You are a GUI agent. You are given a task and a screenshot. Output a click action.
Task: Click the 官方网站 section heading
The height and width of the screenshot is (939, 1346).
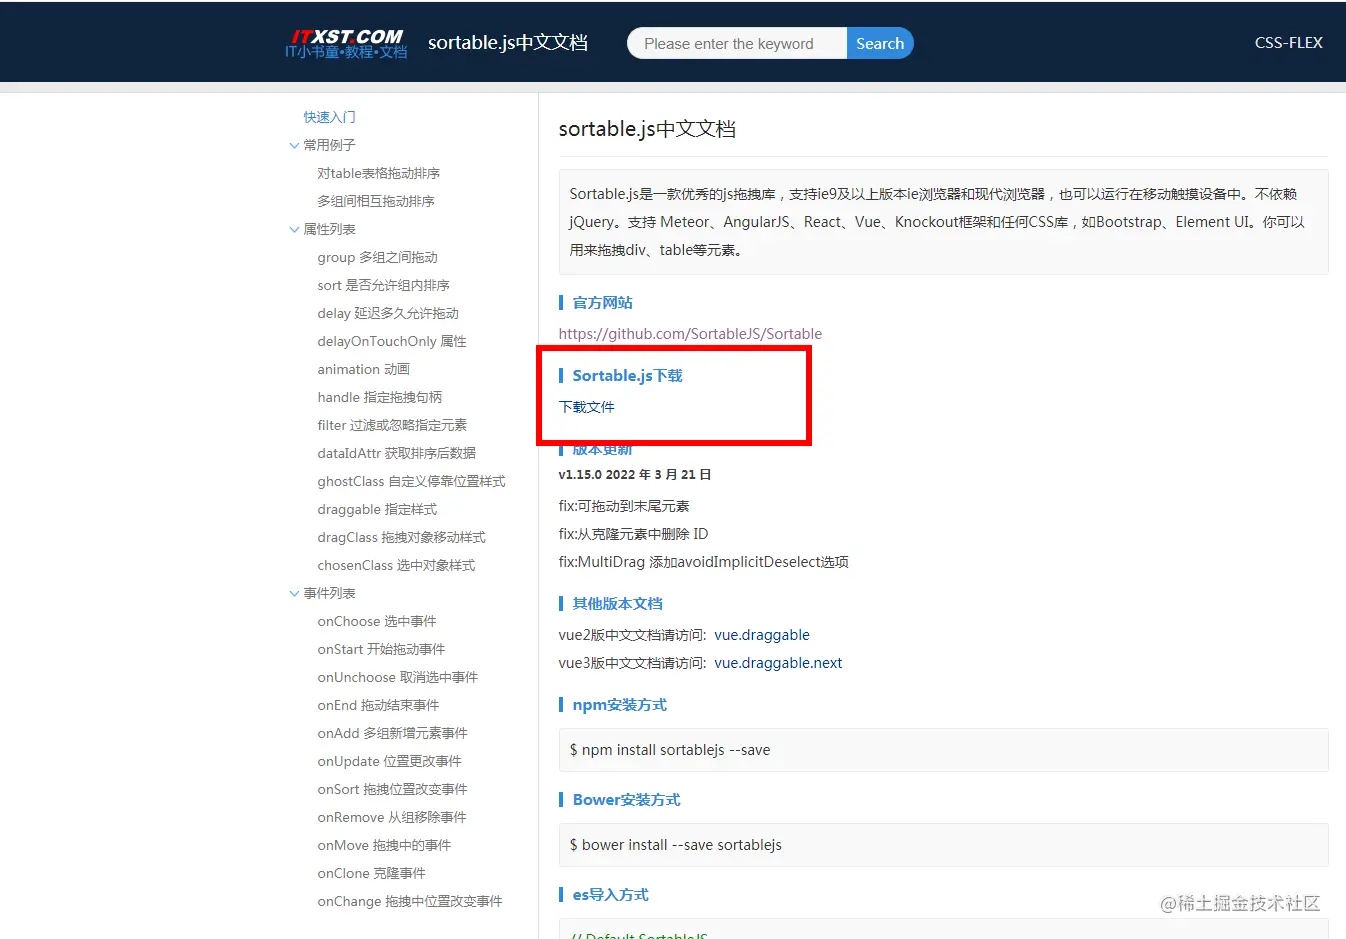pyautogui.click(x=602, y=303)
